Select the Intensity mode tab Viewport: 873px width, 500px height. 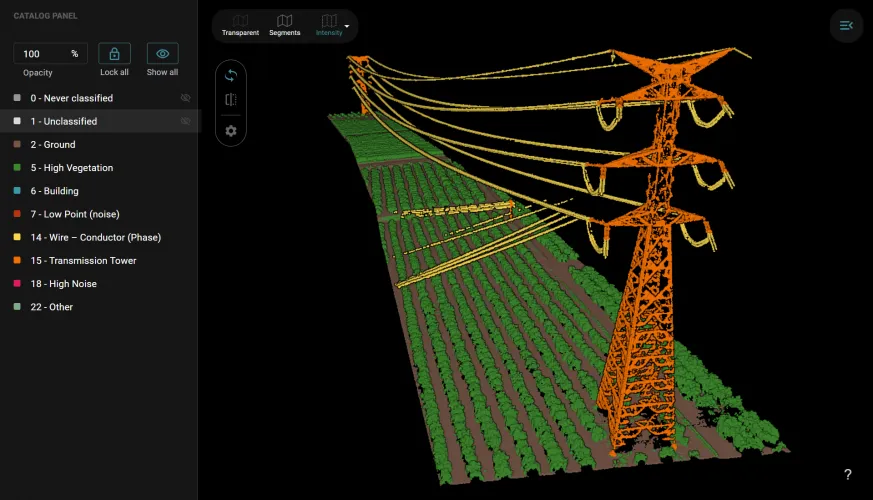[x=328, y=25]
